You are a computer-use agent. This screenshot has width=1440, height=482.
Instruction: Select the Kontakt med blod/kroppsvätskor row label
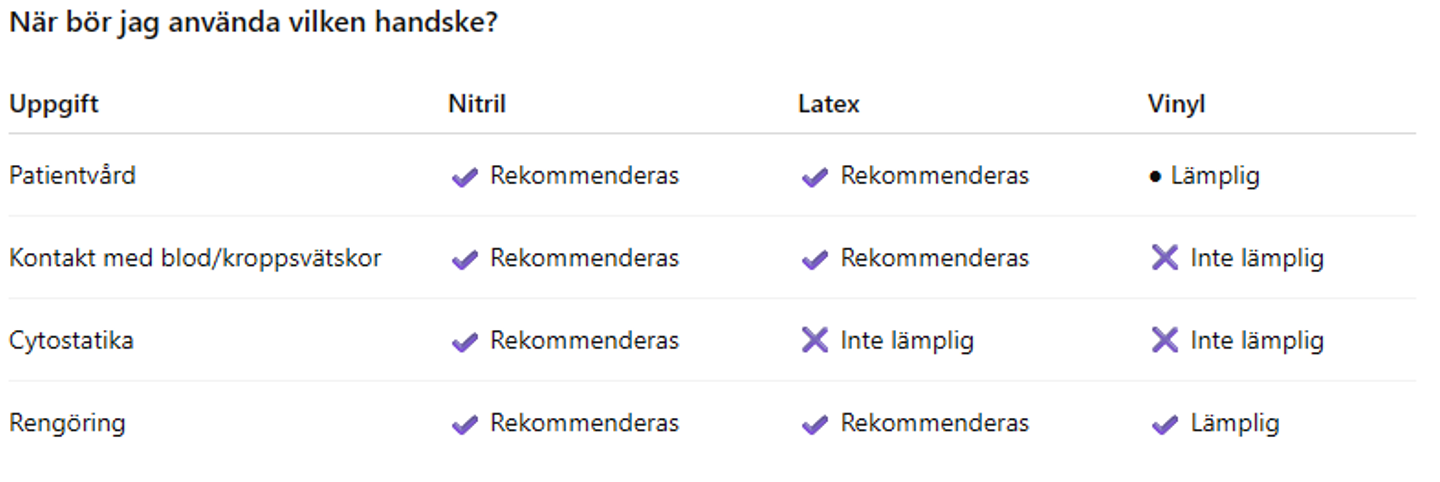click(x=195, y=258)
